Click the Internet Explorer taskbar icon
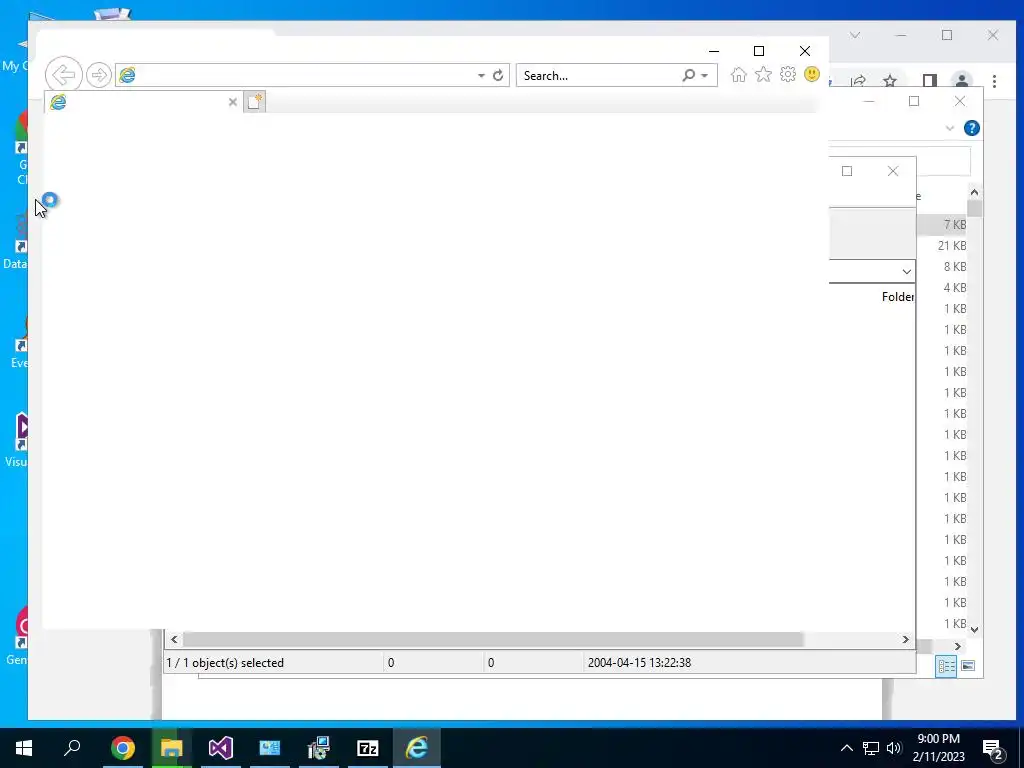 pos(417,748)
